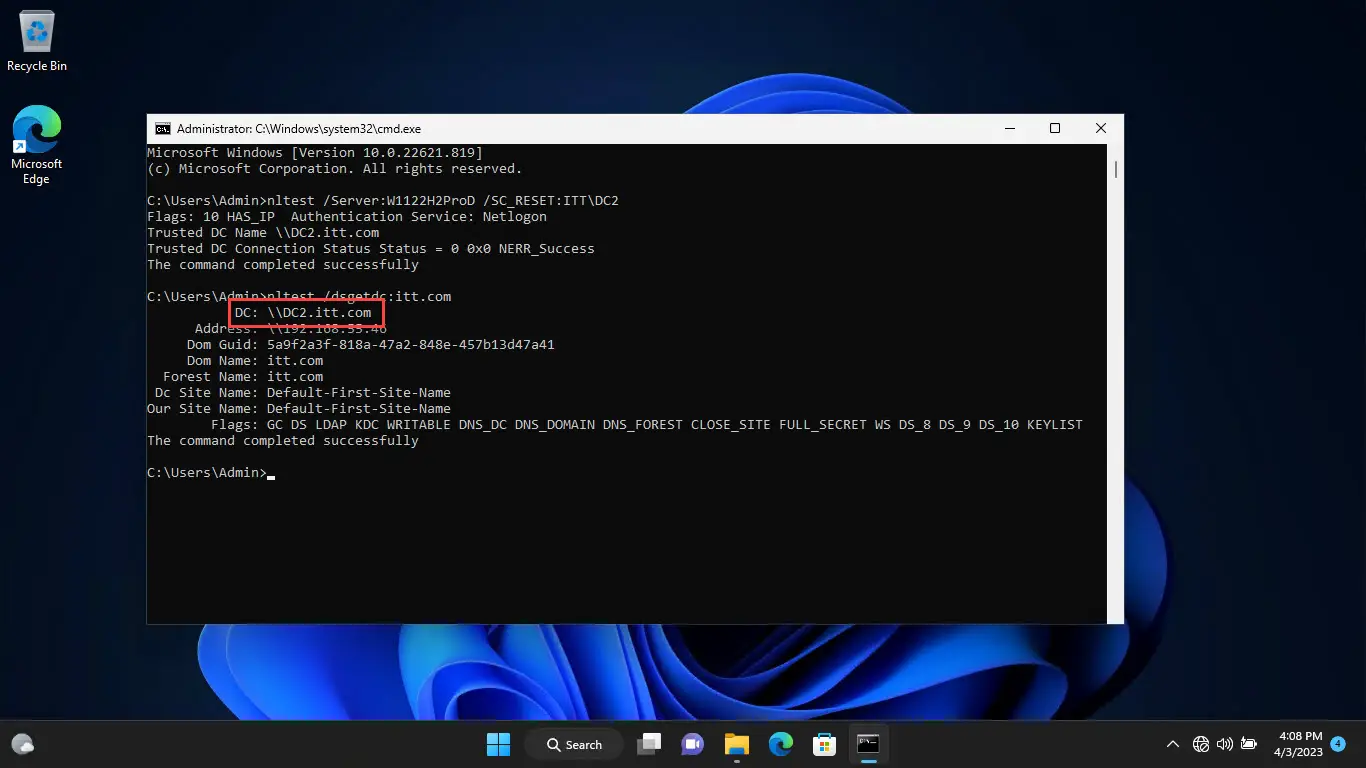Select the Microsoft Edge desktop shortcut
The width and height of the screenshot is (1366, 768).
[x=36, y=145]
